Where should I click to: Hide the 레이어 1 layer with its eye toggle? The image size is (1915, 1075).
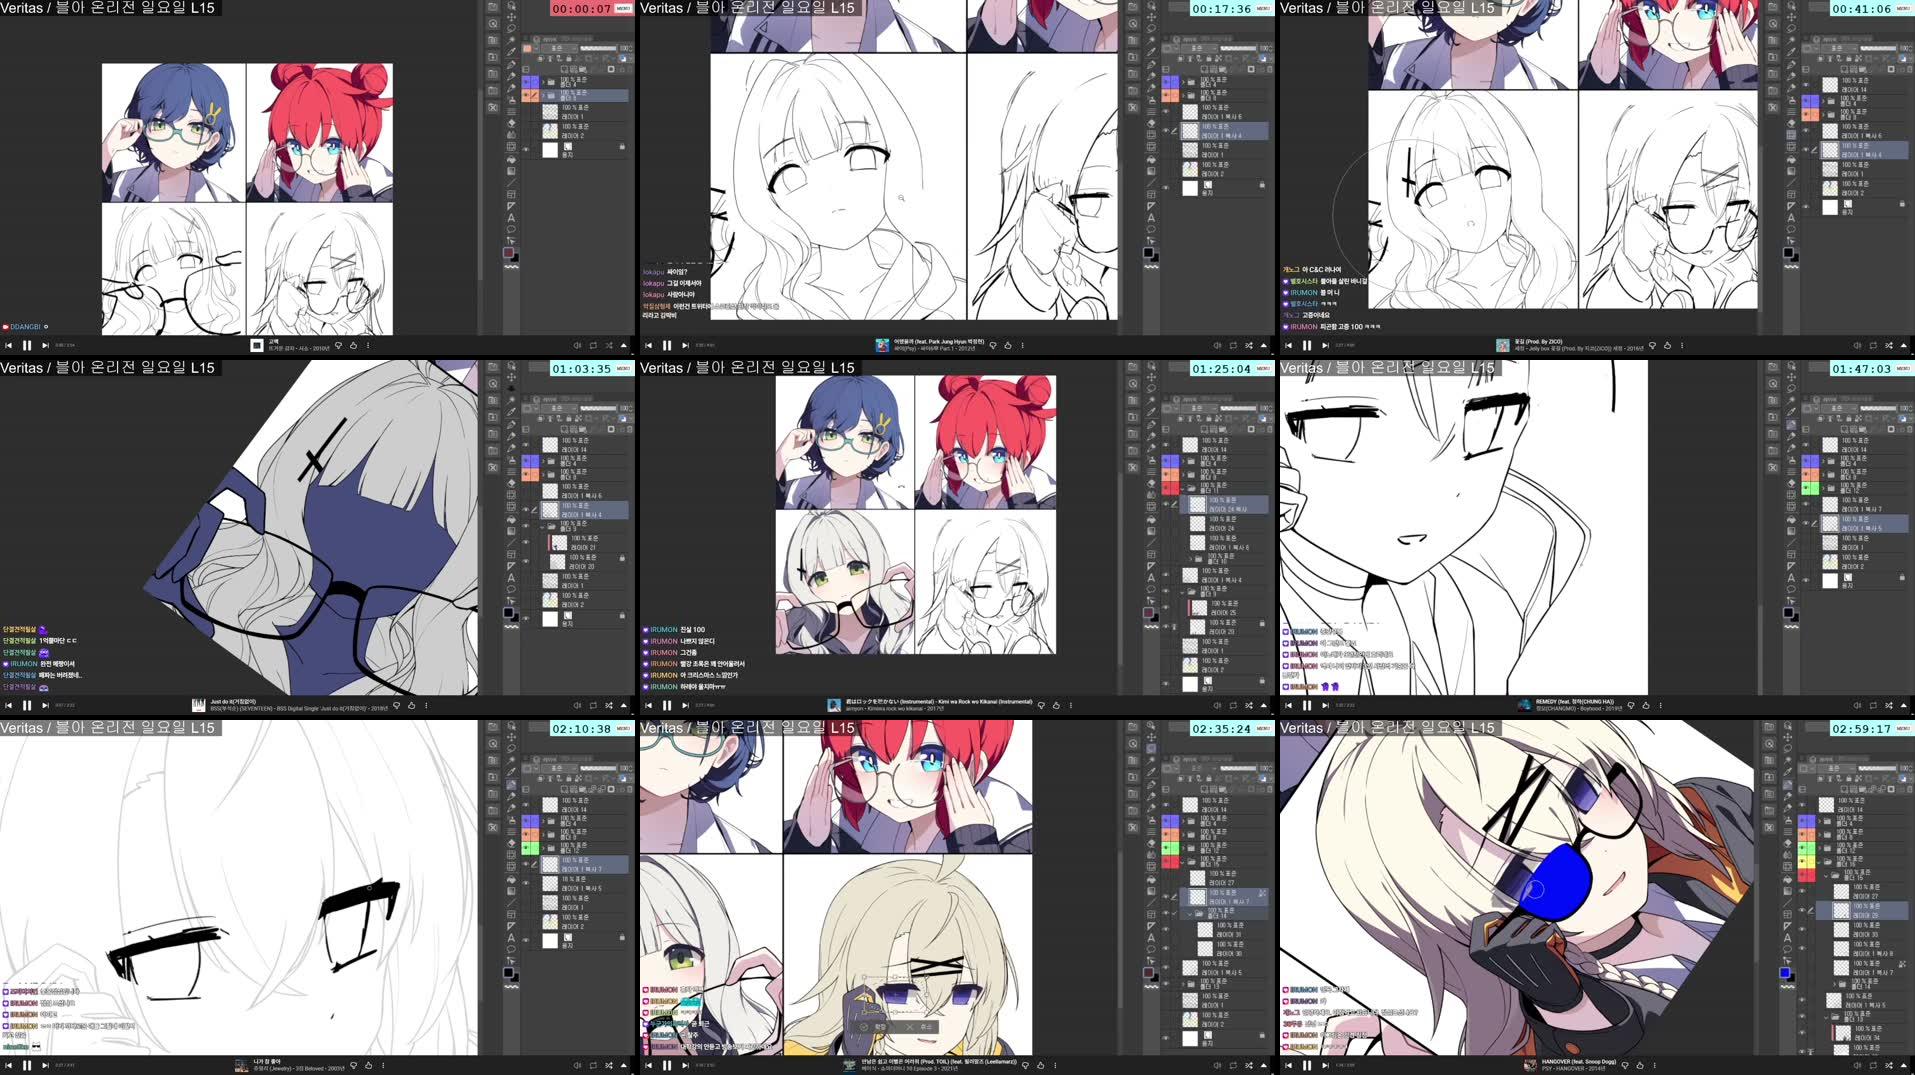(x=524, y=111)
